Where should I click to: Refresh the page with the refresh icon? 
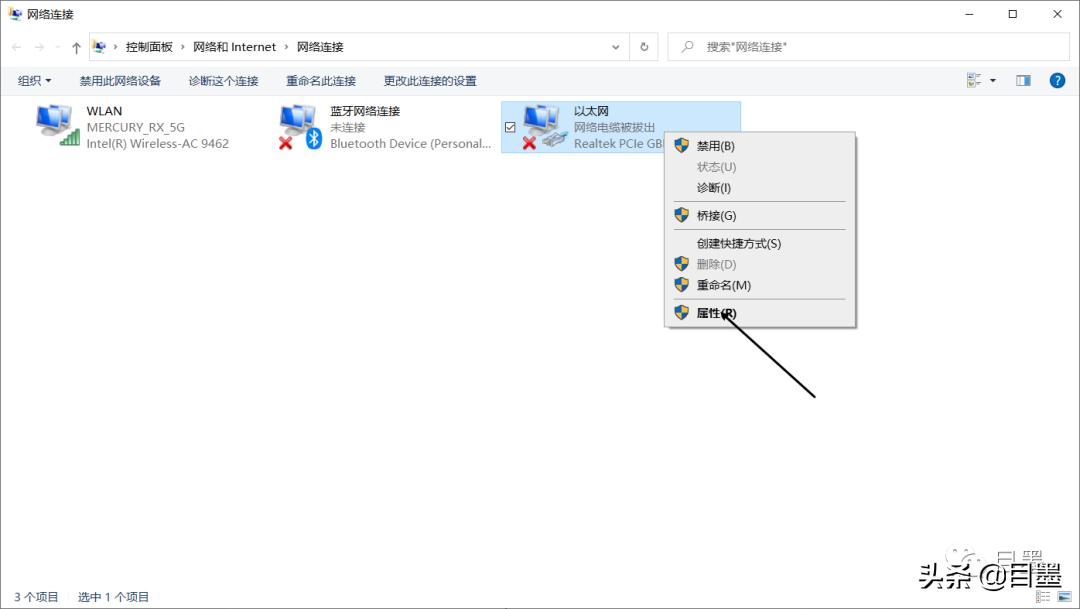[x=643, y=46]
